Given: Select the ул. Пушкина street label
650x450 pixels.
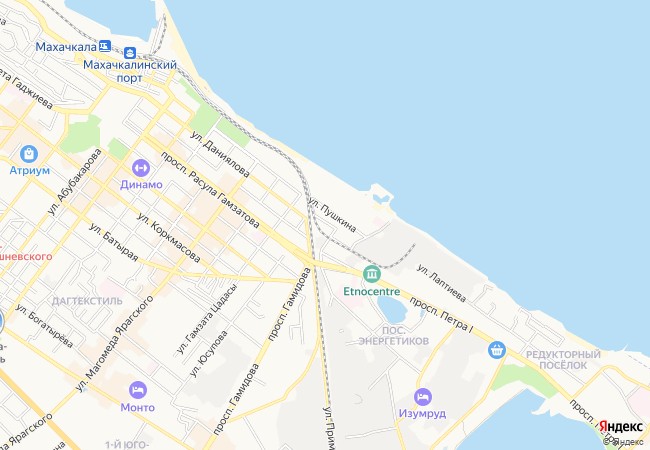Looking at the screenshot, I should [332, 215].
